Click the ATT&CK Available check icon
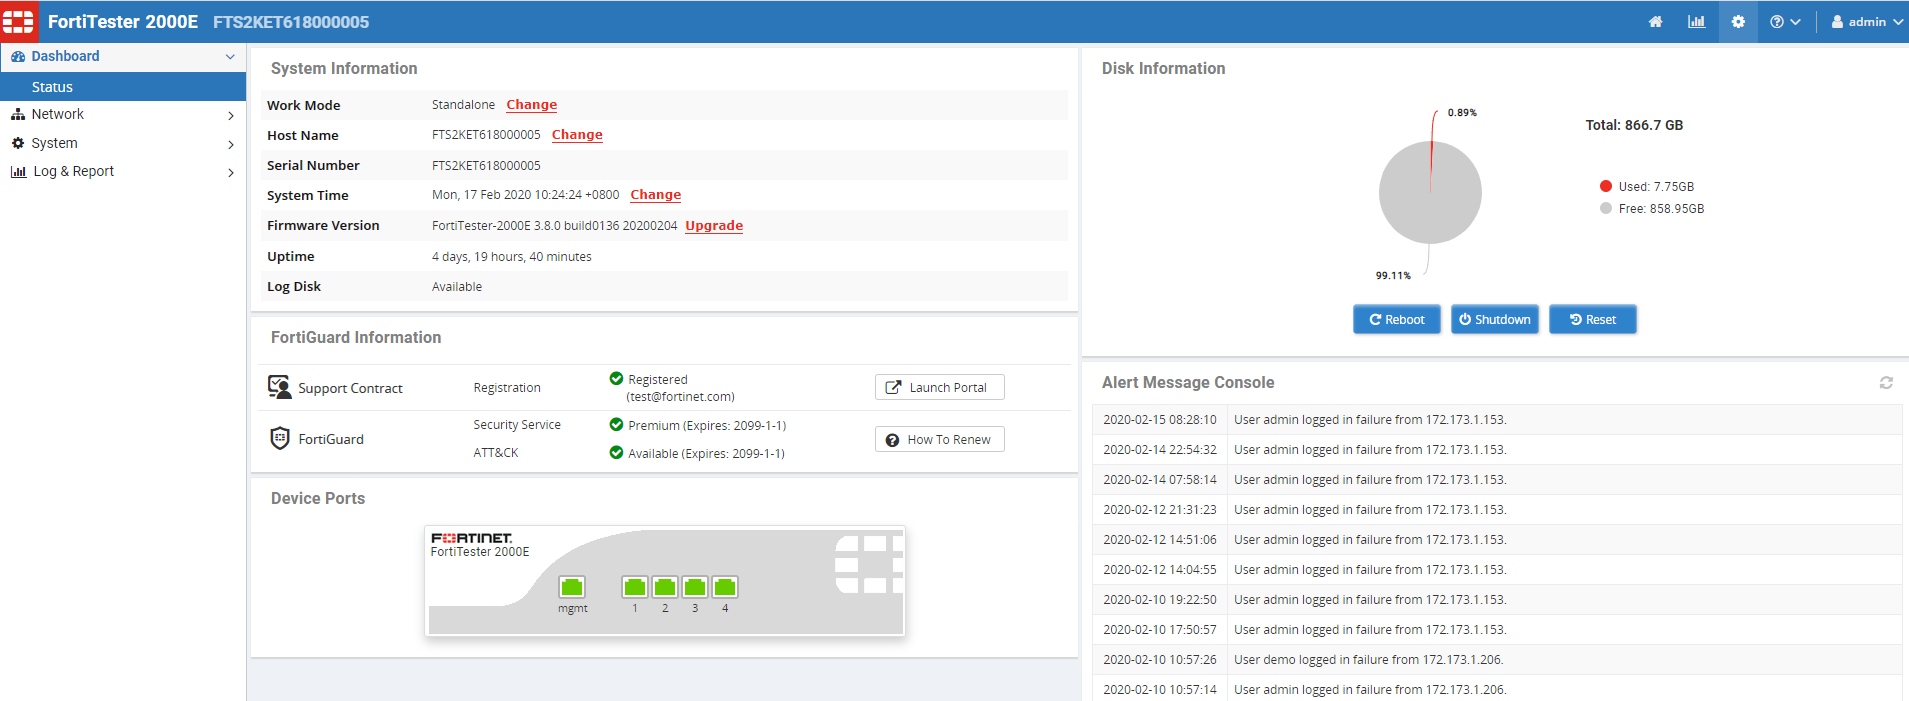The height and width of the screenshot is (701, 1909). click(617, 453)
